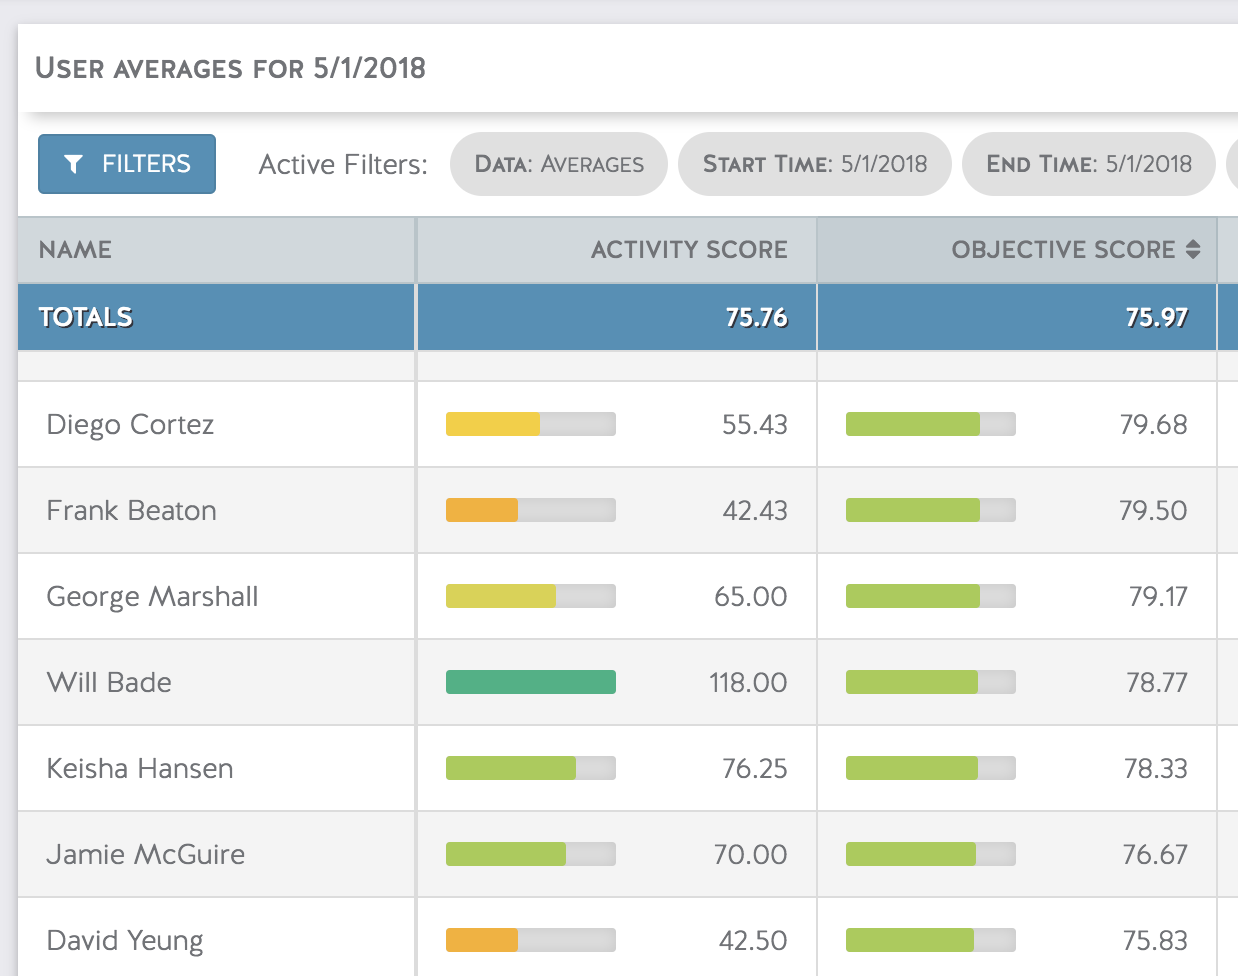Viewport: 1238px width, 976px height.
Task: Open Jamie McGuire's row
Action: [628, 854]
